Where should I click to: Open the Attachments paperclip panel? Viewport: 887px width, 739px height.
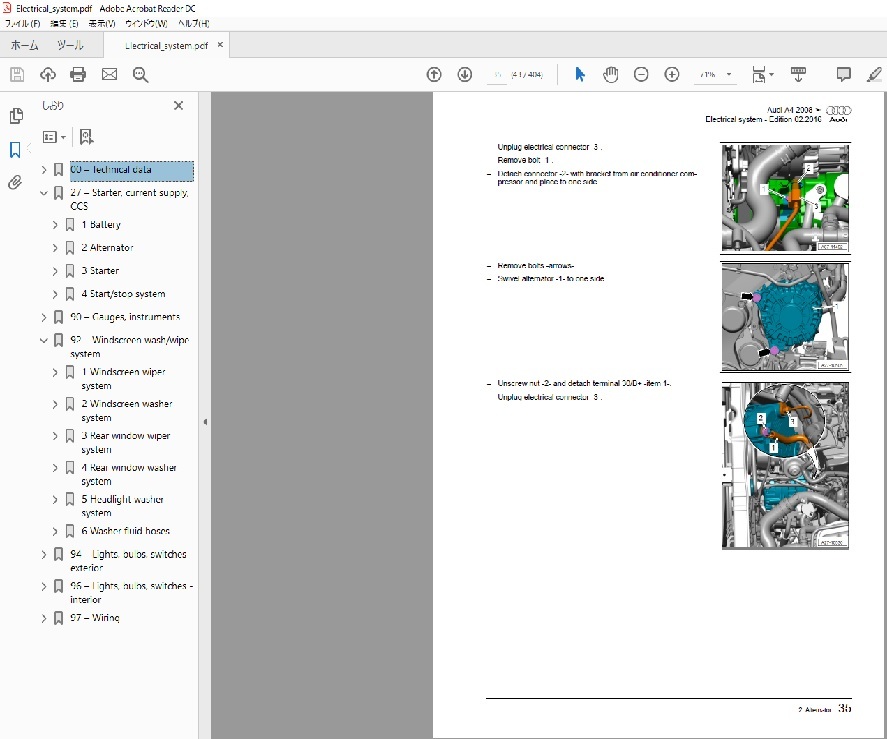[x=15, y=182]
